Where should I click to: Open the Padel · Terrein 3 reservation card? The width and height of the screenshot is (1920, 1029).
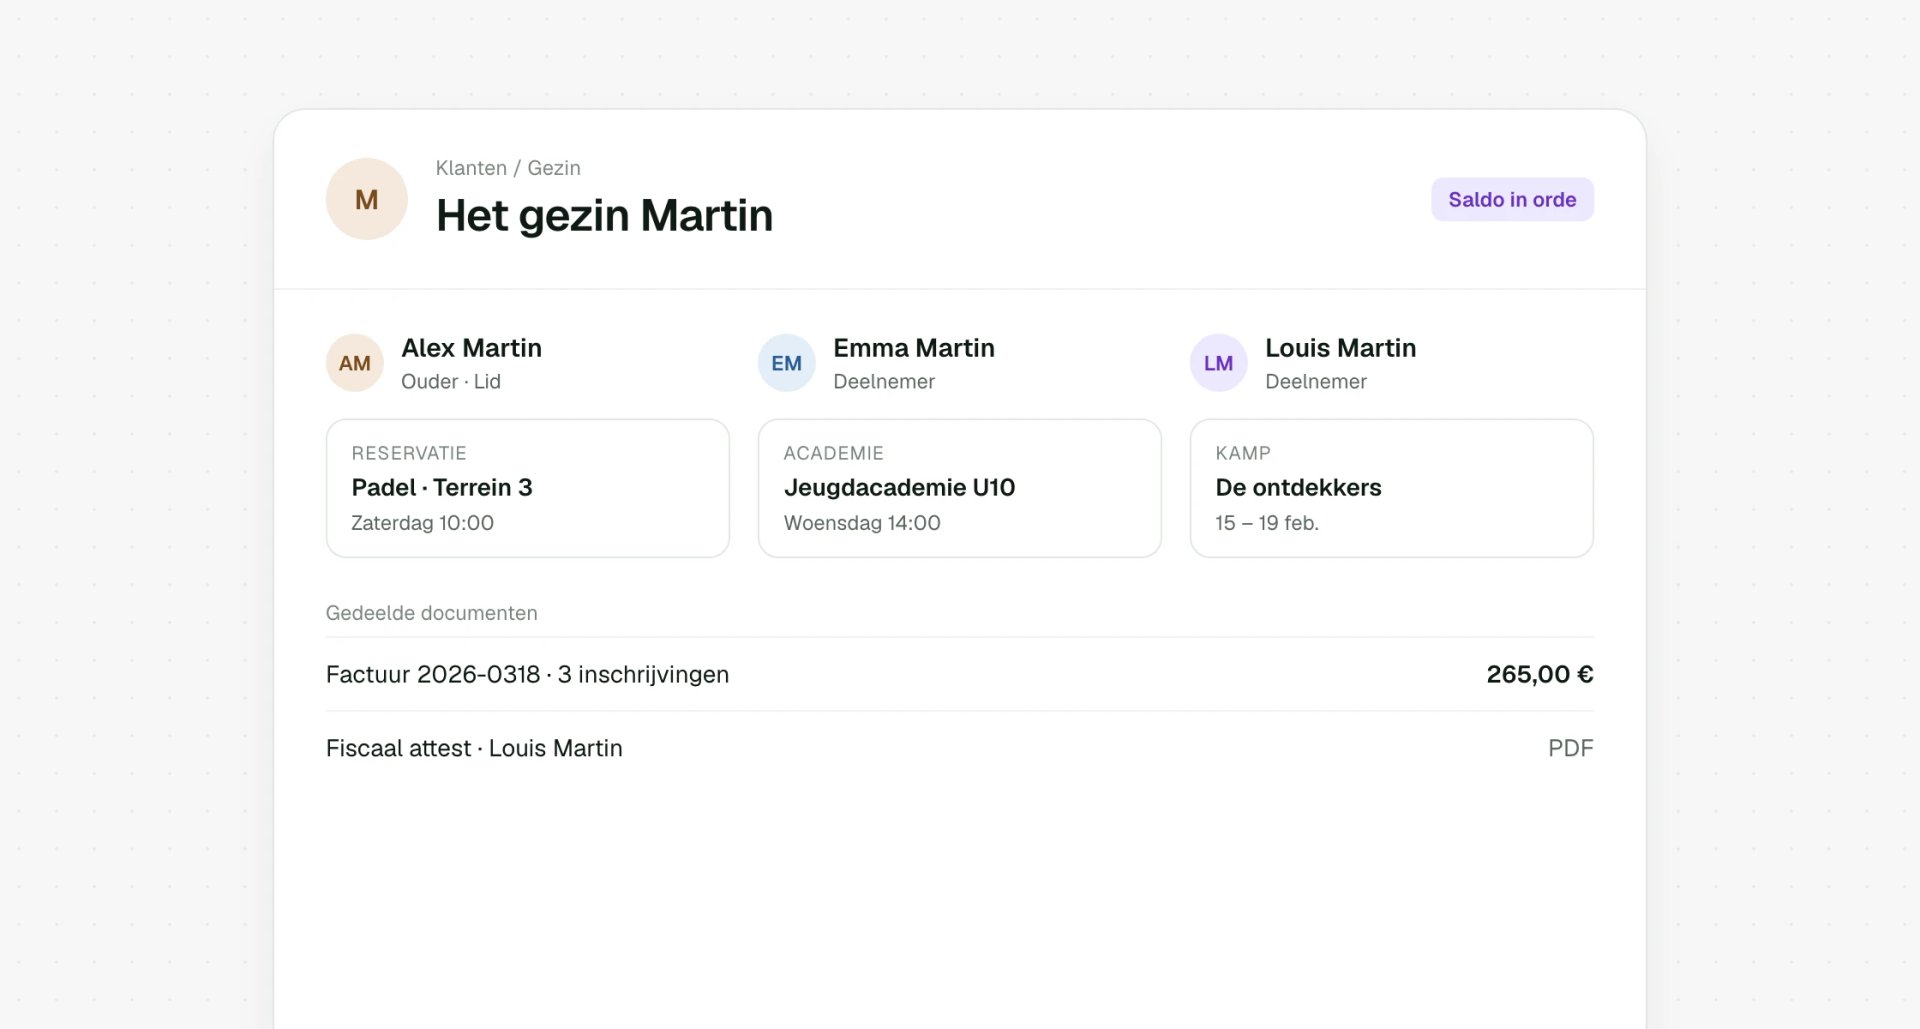(528, 488)
